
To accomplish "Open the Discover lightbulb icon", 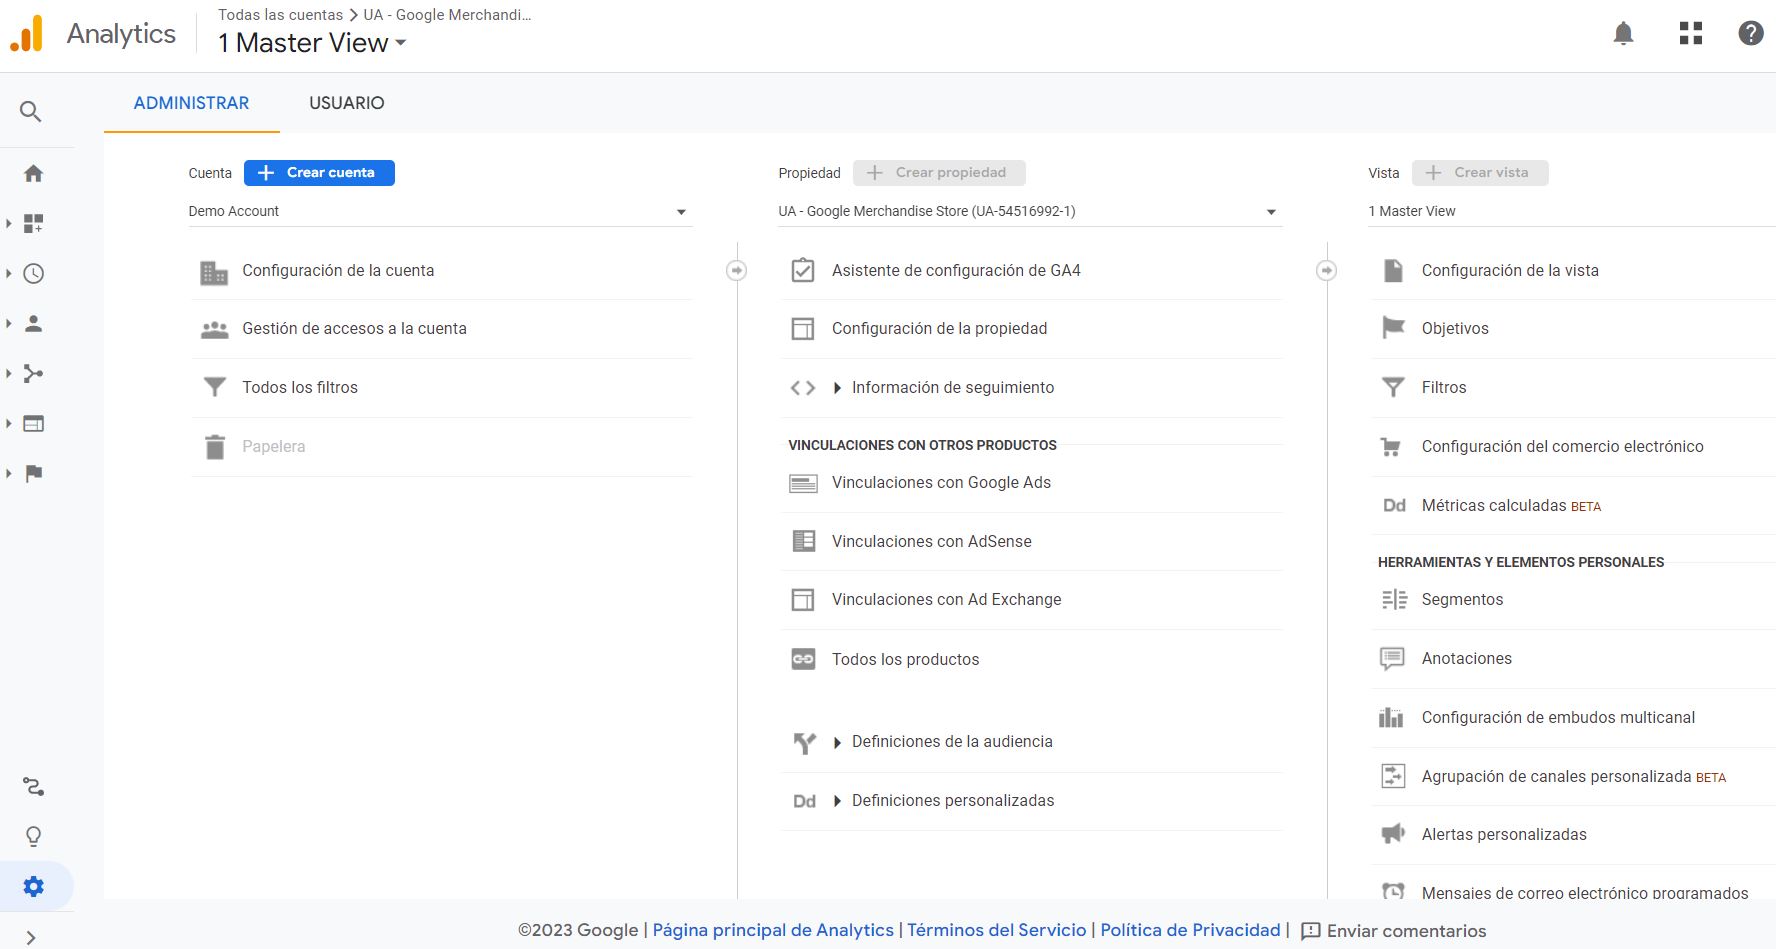I will (33, 836).
